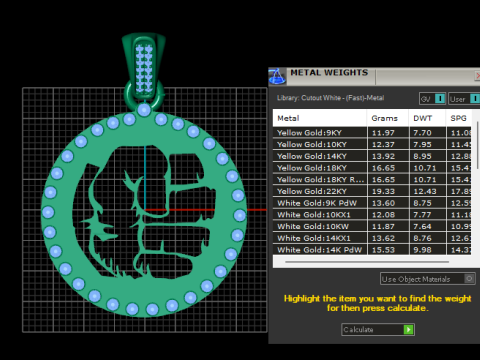
Task: Select the fist cutout pendant disc
Action: tap(144, 213)
